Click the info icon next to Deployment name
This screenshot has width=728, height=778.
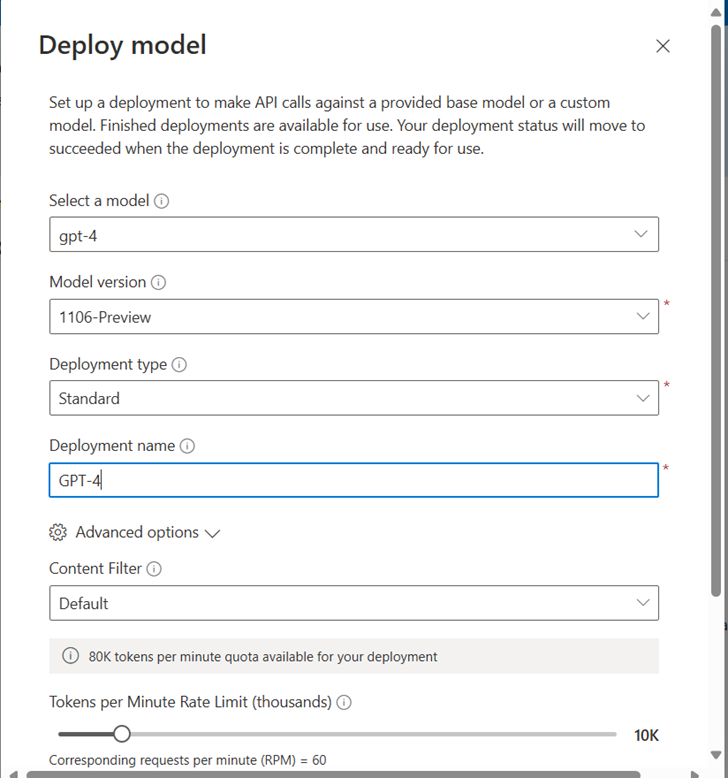[x=188, y=447]
